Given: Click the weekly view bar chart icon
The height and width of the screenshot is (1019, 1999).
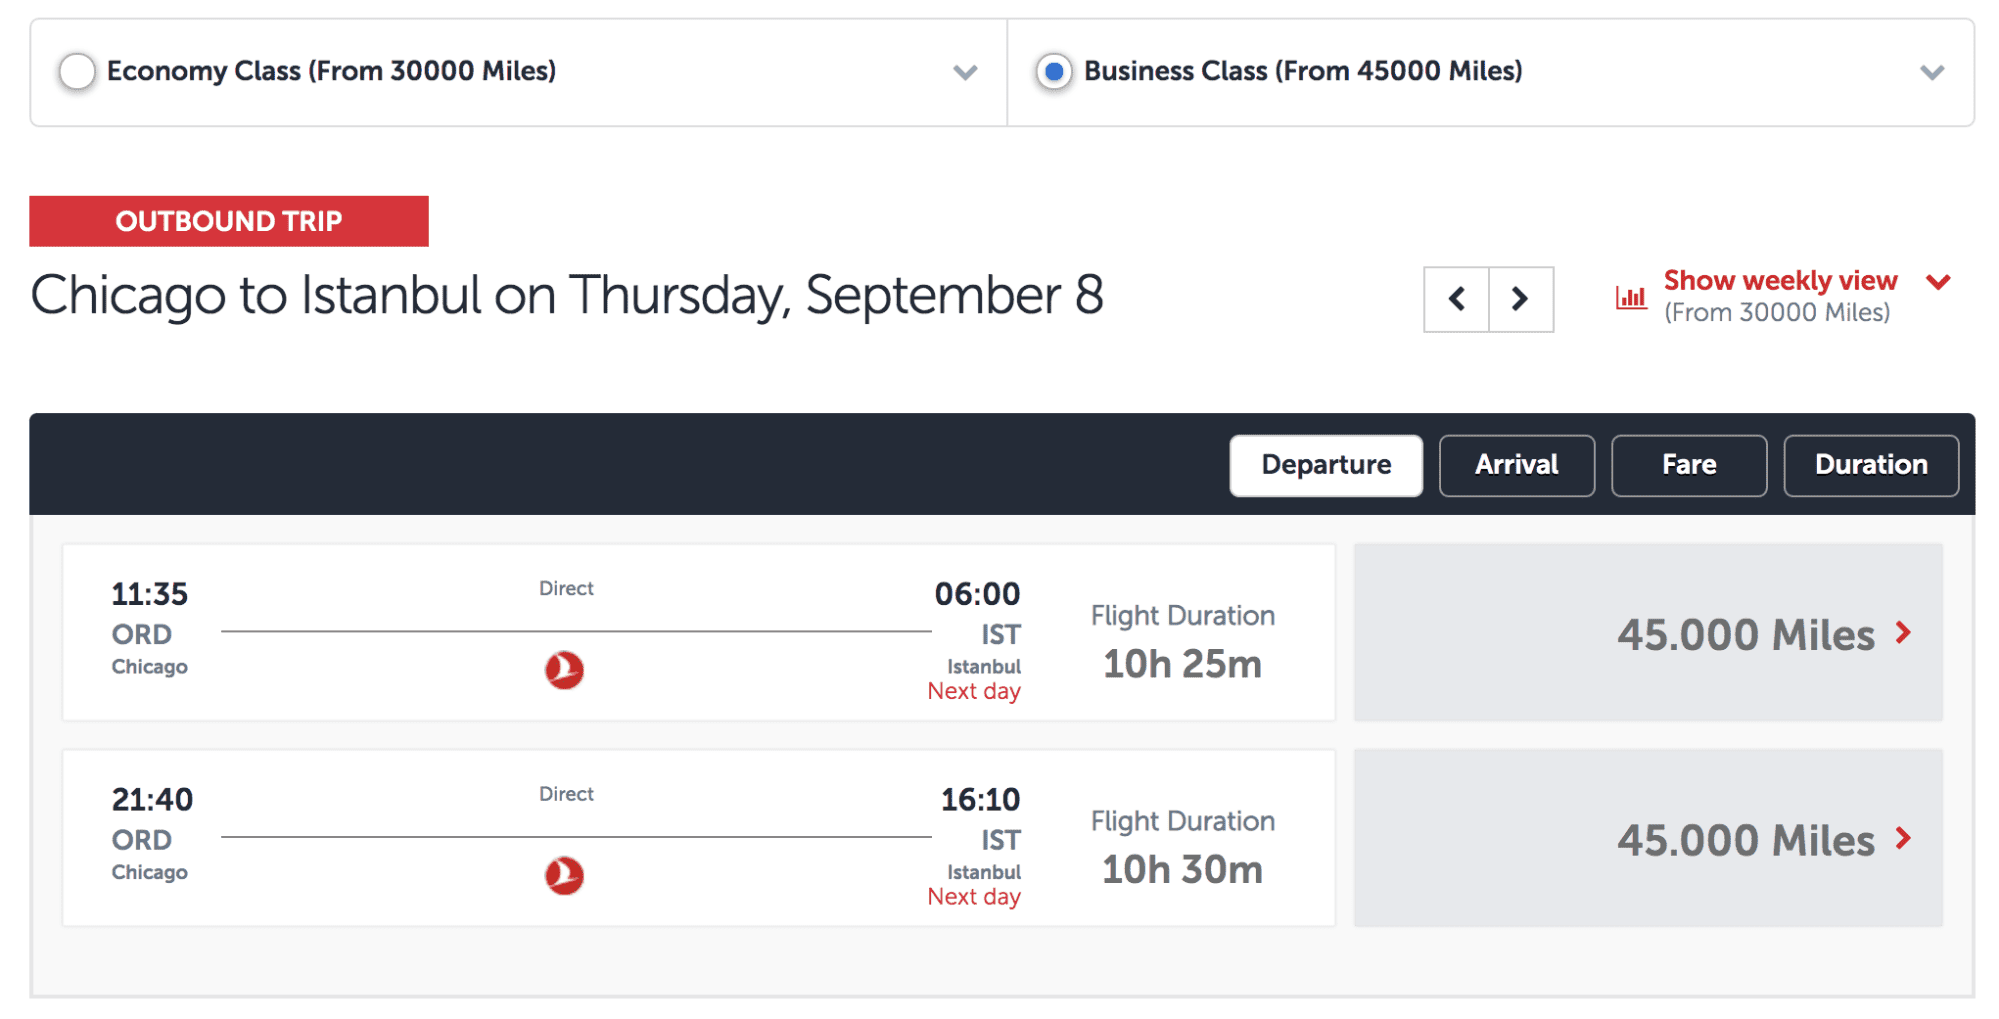Looking at the screenshot, I should [x=1631, y=297].
